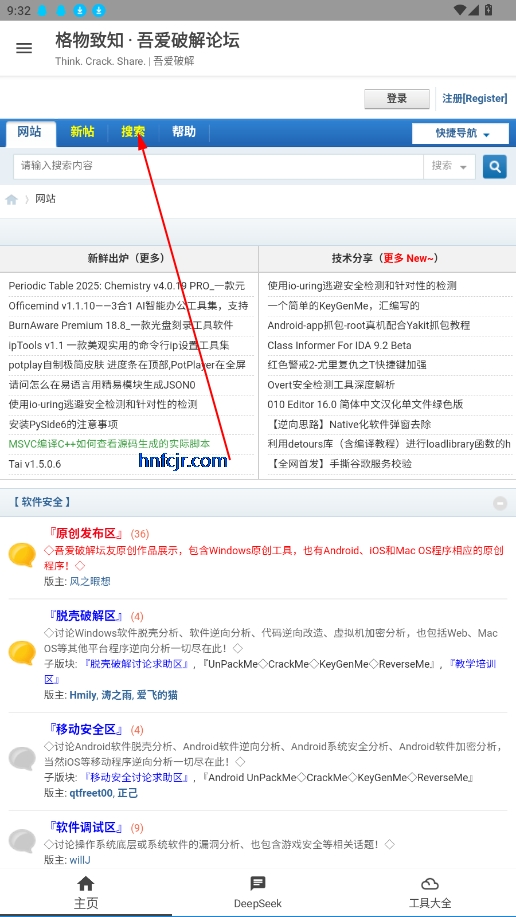Expand the 快捷导航 dropdown
Viewport: 516px width, 917px height.
click(x=460, y=133)
